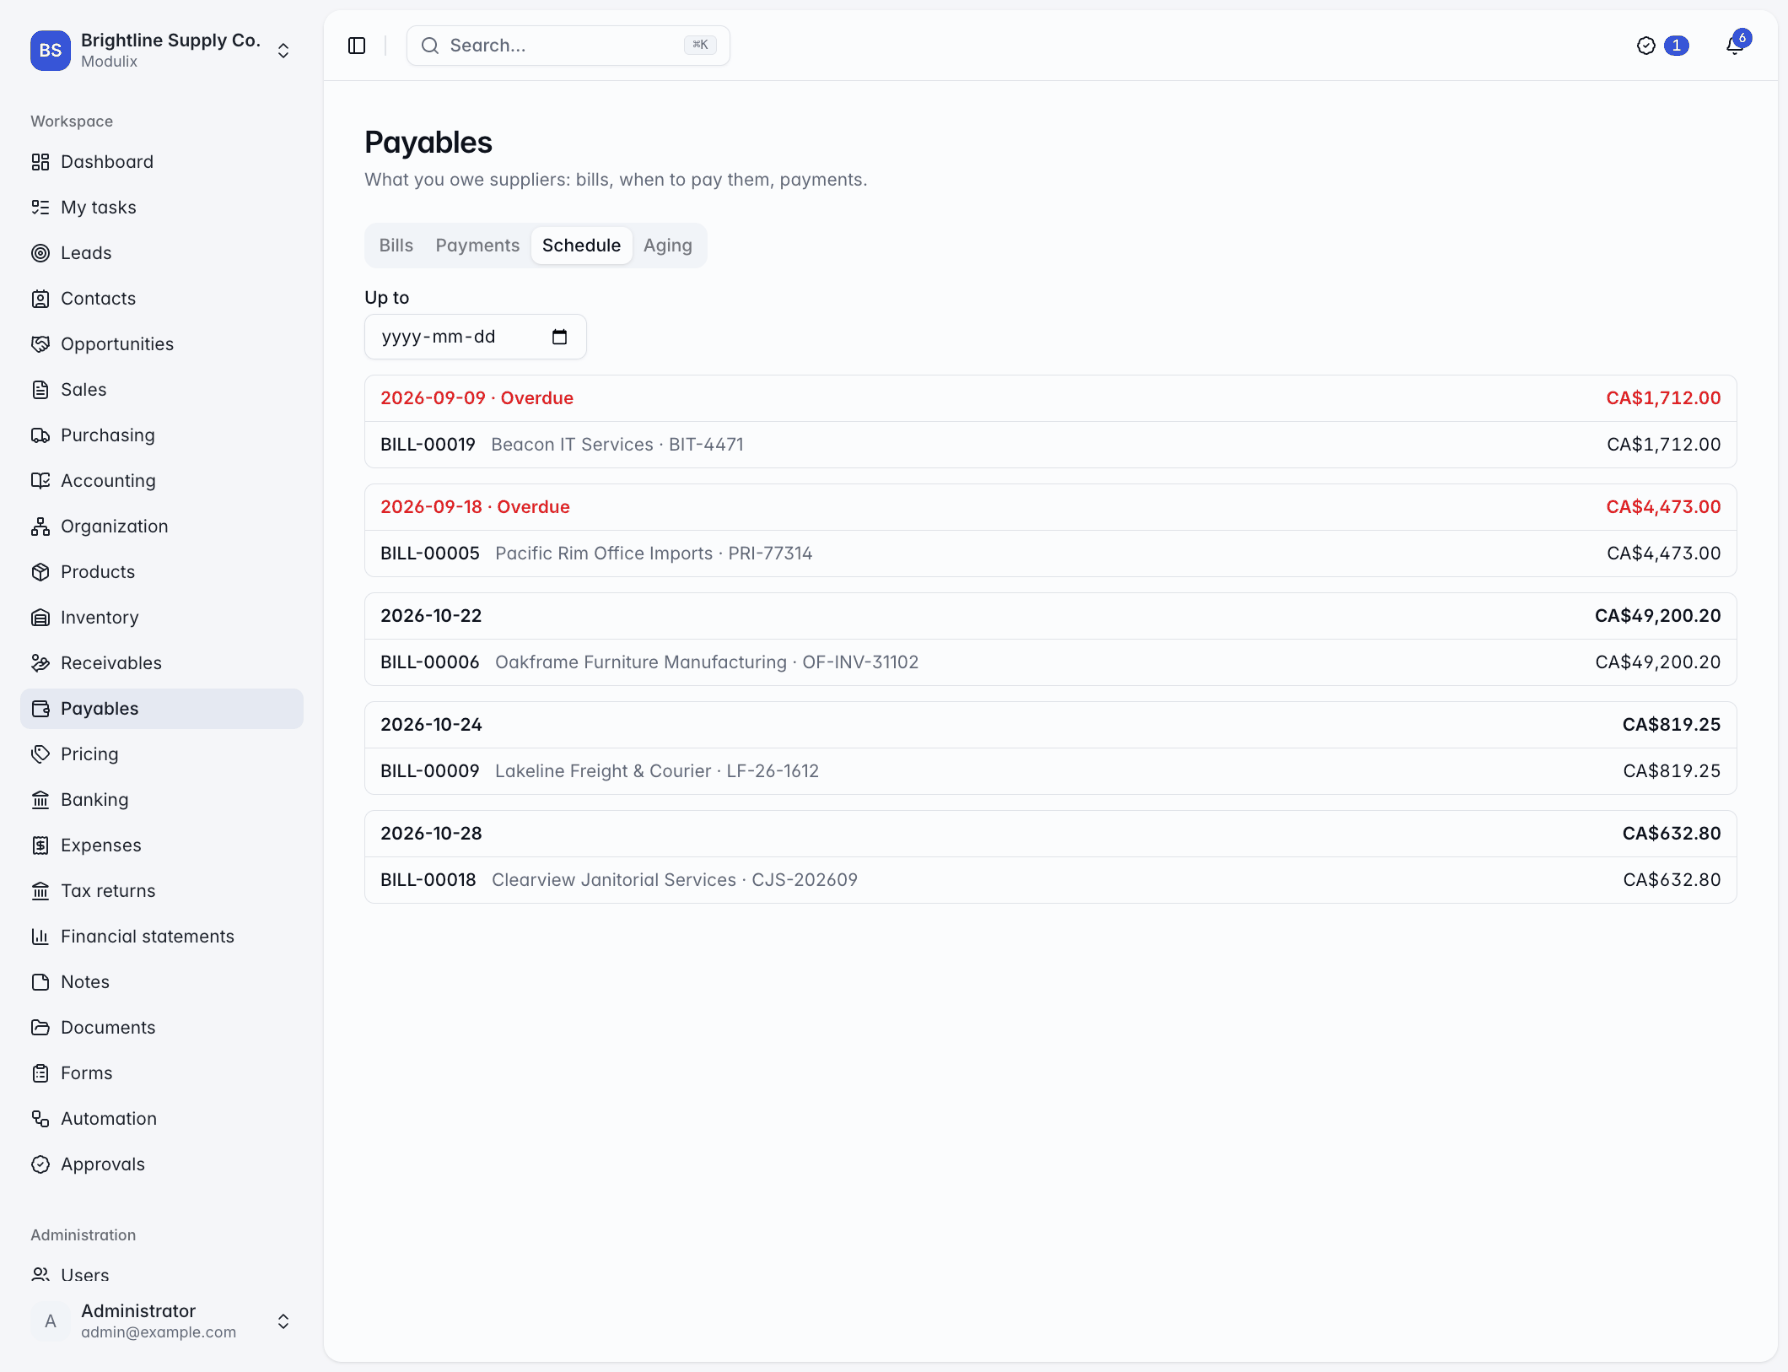Viewport: 1788px width, 1372px height.
Task: Open the Expenses page
Action: click(162, 845)
